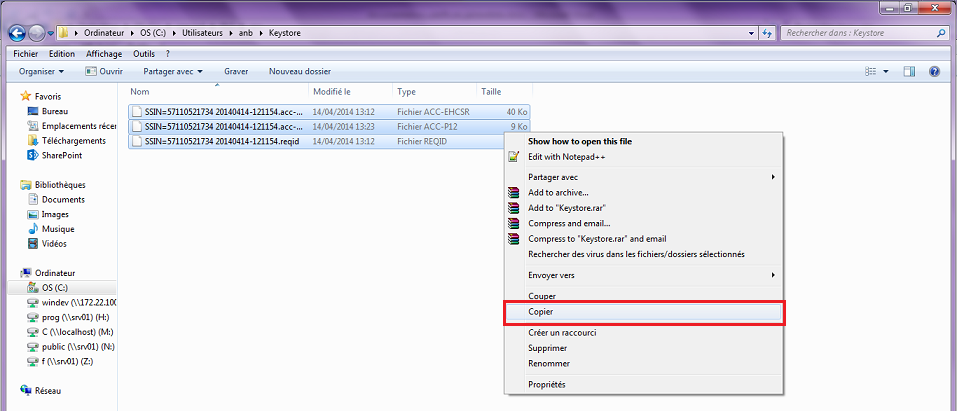Open Téléchargements folder in sidebar
957x411 pixels.
(67, 140)
